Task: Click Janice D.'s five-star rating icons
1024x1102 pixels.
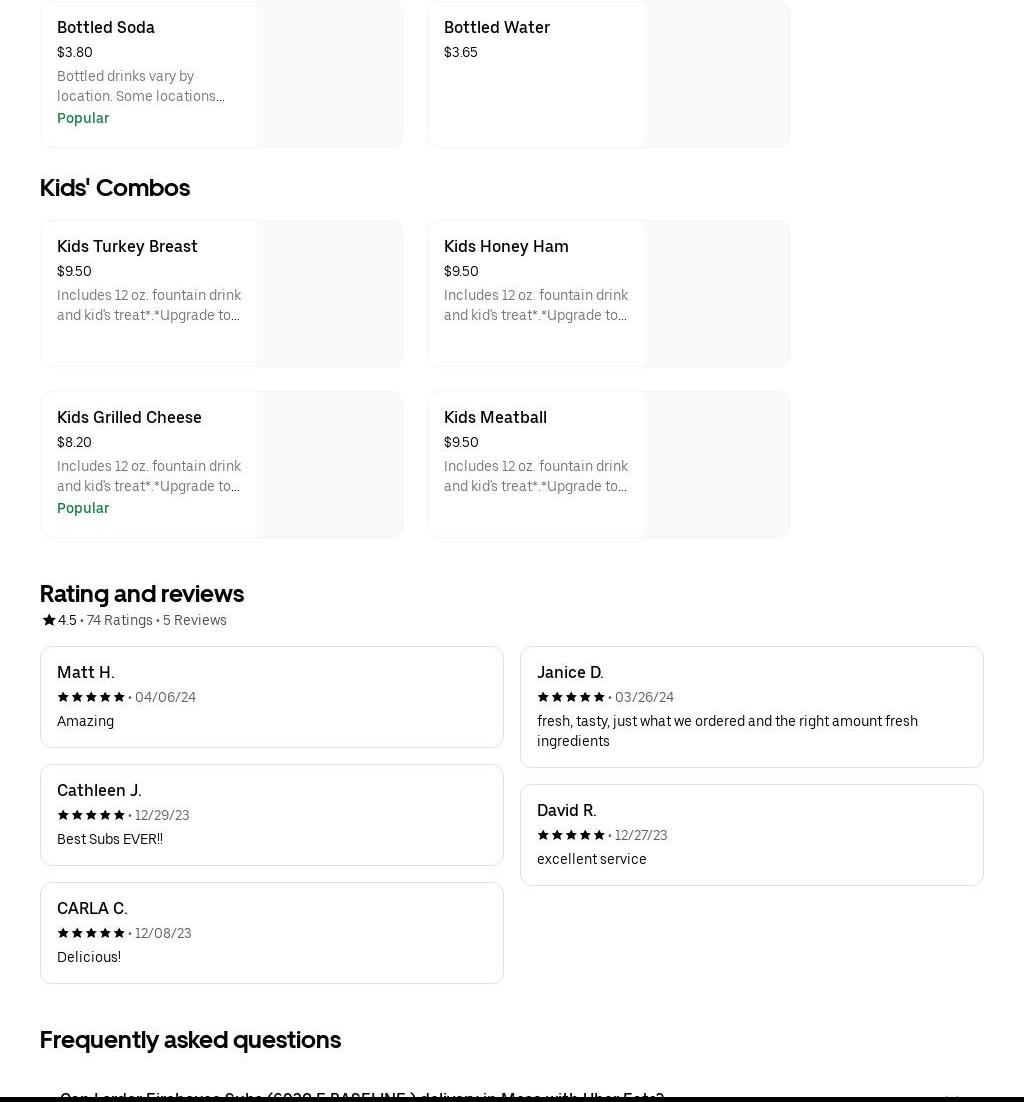Action: point(571,697)
